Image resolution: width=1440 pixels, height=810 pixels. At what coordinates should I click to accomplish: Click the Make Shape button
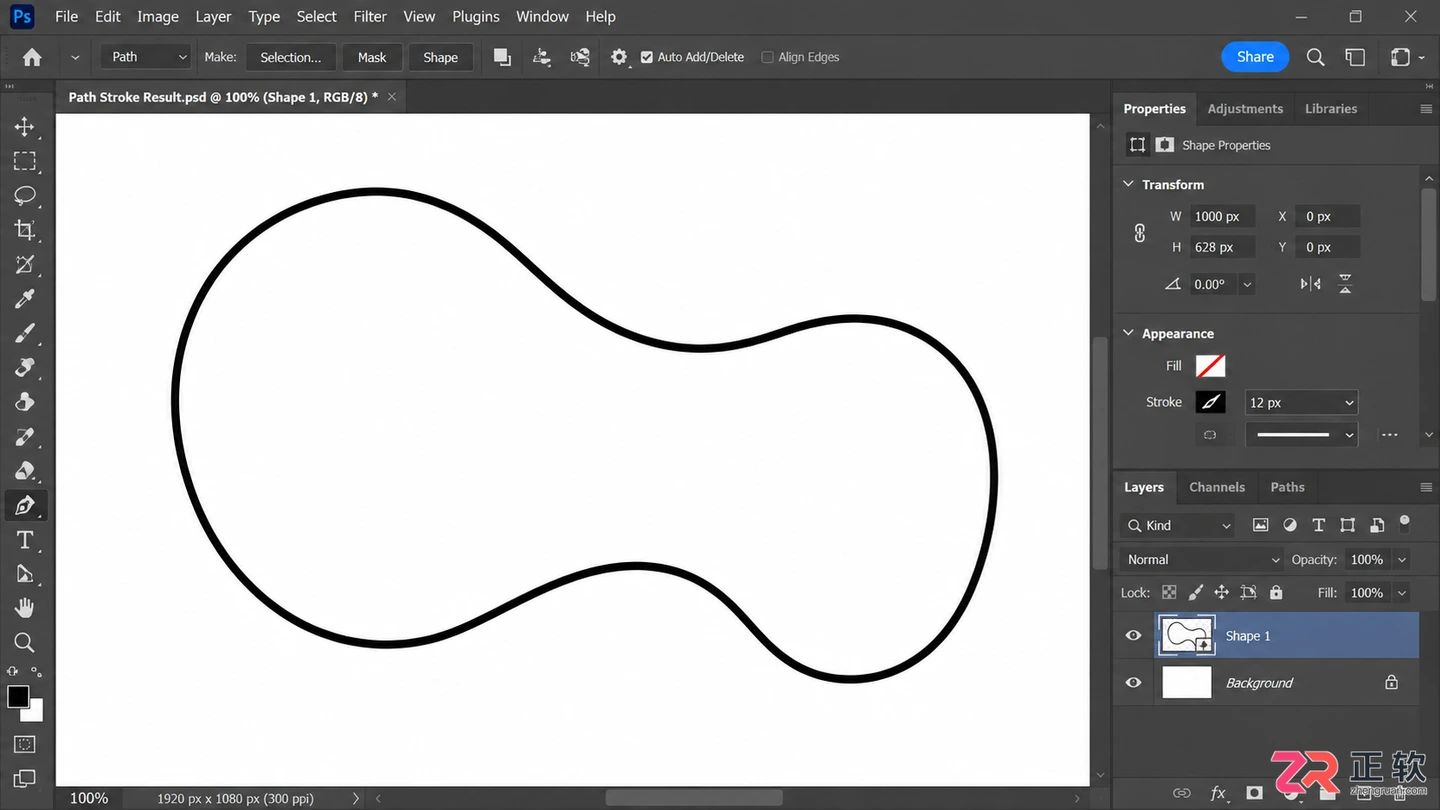[x=440, y=57]
